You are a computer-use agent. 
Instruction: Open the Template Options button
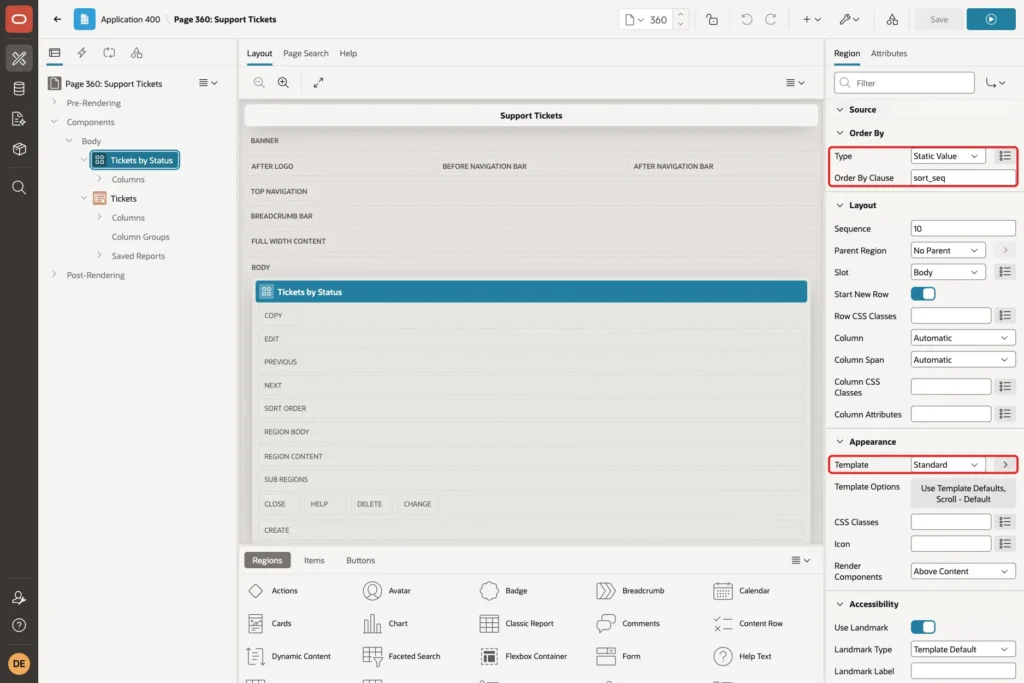(963, 494)
